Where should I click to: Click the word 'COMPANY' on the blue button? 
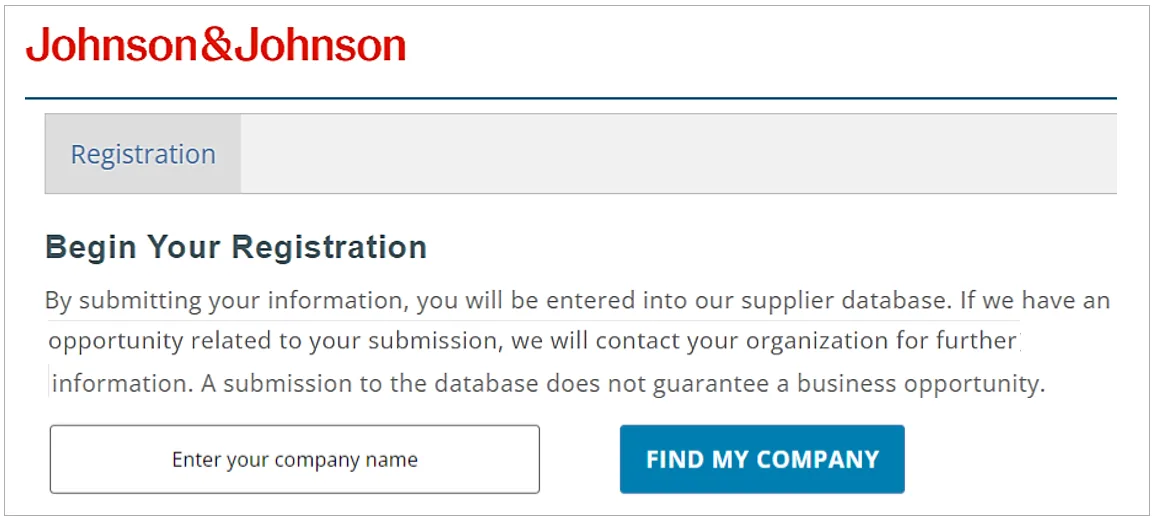click(x=818, y=459)
